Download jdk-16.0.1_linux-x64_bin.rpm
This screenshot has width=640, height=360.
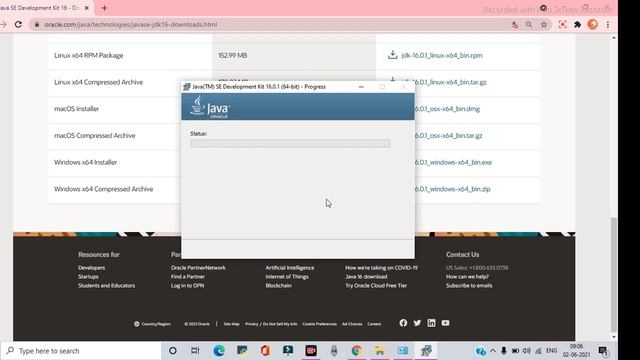pos(442,55)
